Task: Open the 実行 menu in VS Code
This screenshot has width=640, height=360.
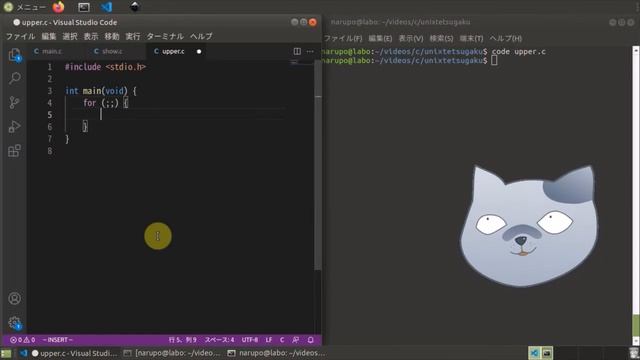Action: tap(133, 36)
